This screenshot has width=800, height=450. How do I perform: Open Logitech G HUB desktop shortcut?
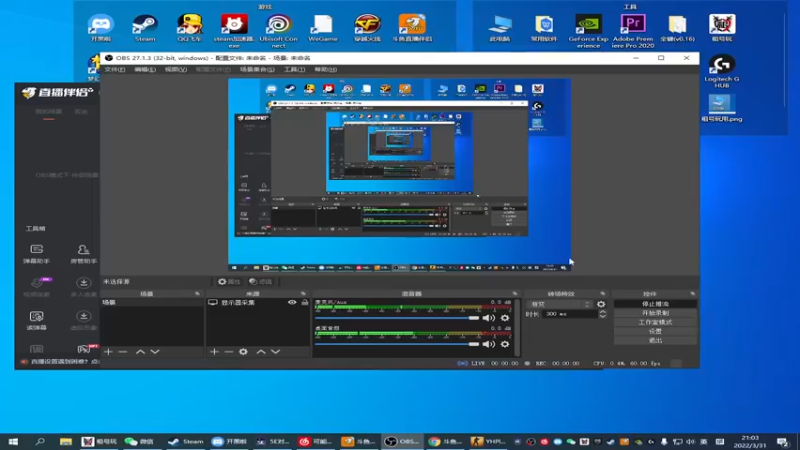(x=722, y=71)
